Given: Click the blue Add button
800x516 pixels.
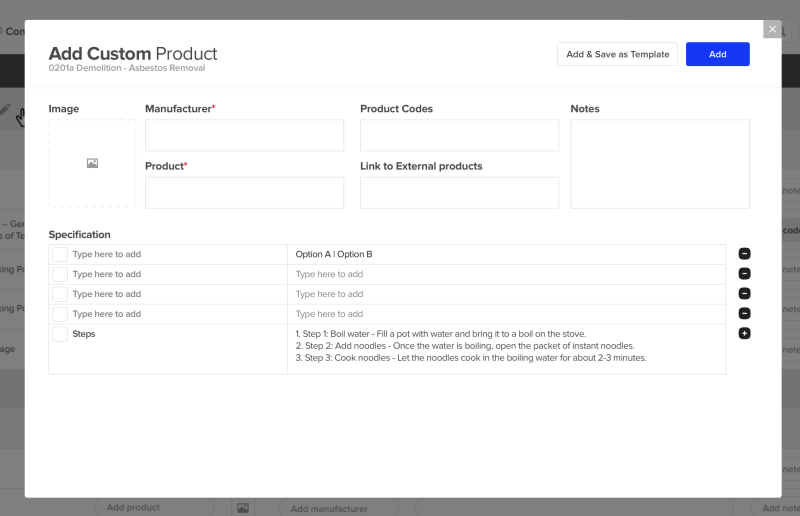Looking at the screenshot, I should click(x=717, y=54).
